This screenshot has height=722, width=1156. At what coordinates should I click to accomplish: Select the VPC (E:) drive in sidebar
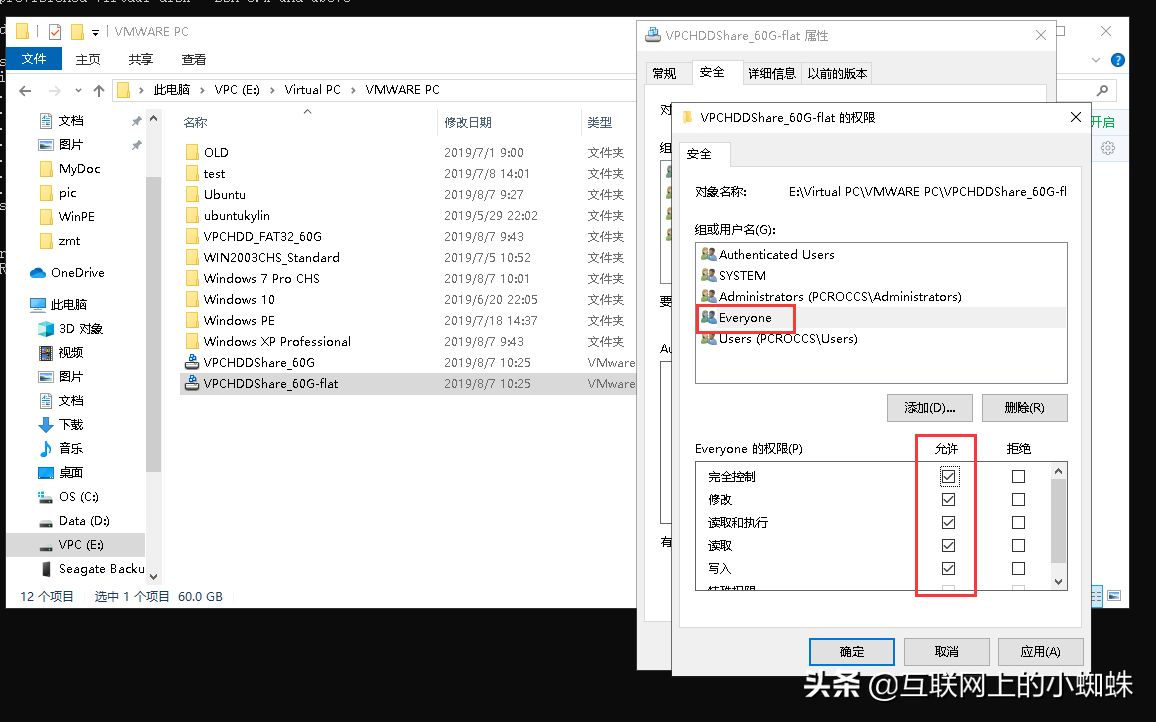coord(72,545)
